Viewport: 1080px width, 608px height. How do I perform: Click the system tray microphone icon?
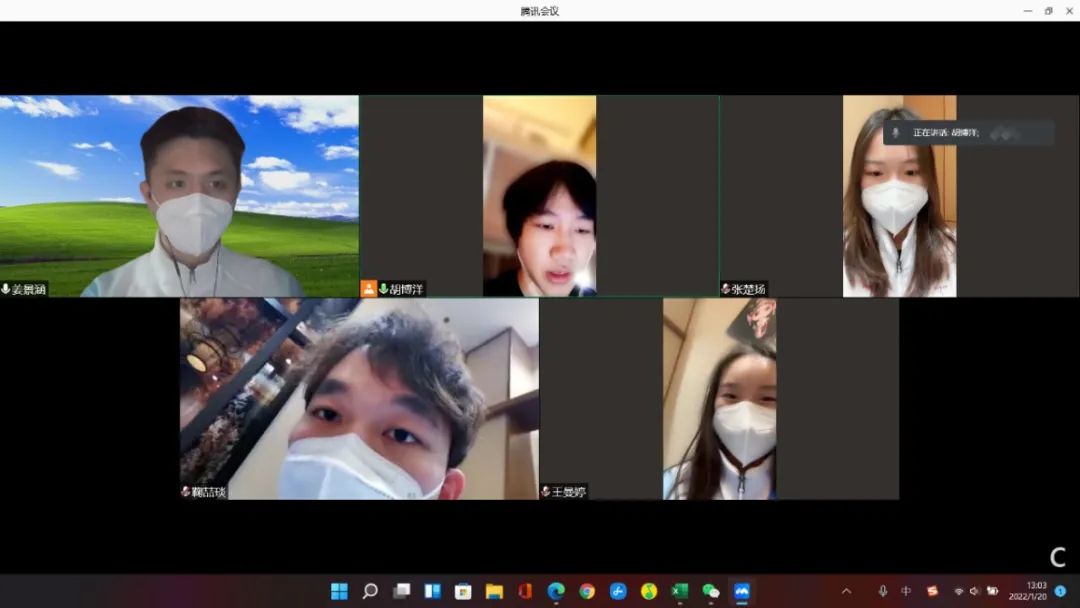[882, 591]
